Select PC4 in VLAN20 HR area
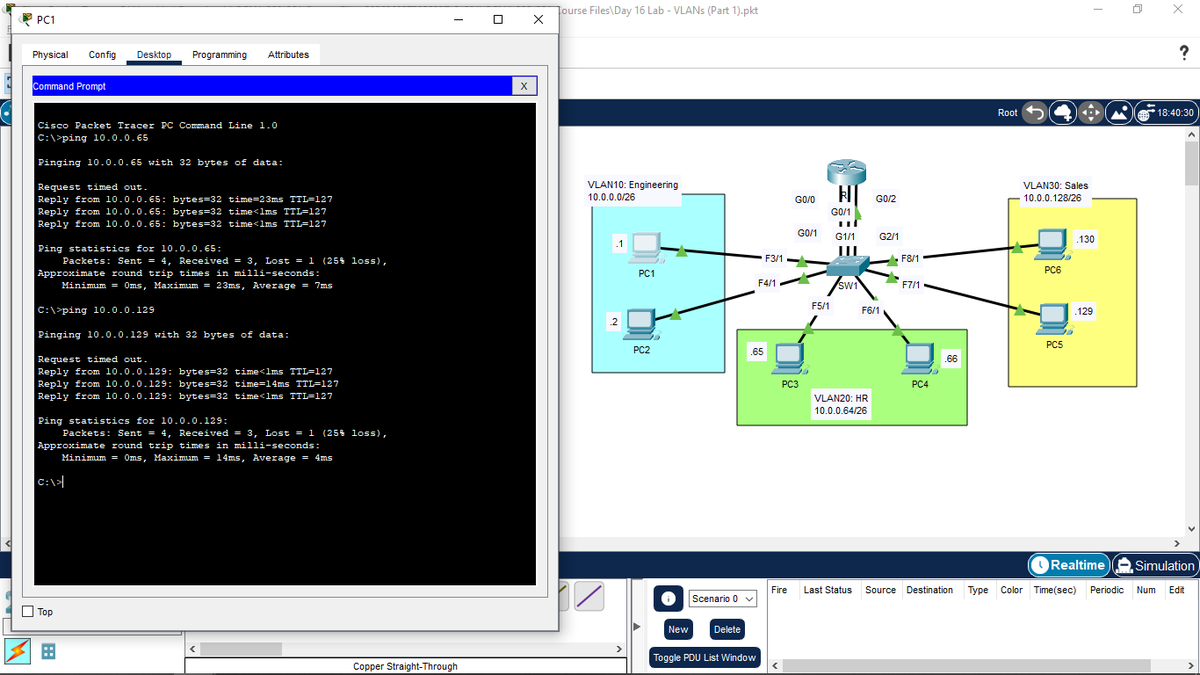 (x=921, y=360)
